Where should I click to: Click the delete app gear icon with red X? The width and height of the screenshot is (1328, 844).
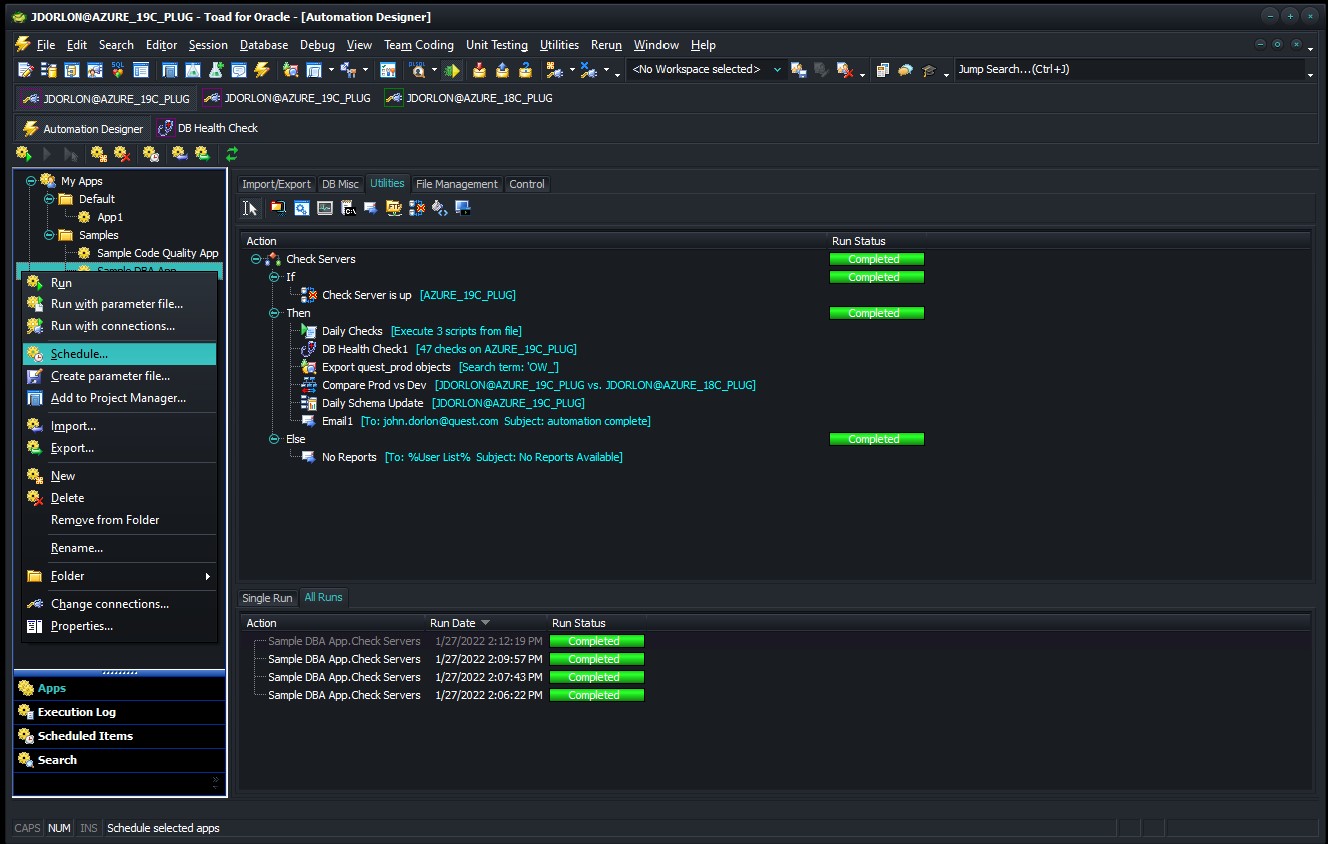[120, 153]
